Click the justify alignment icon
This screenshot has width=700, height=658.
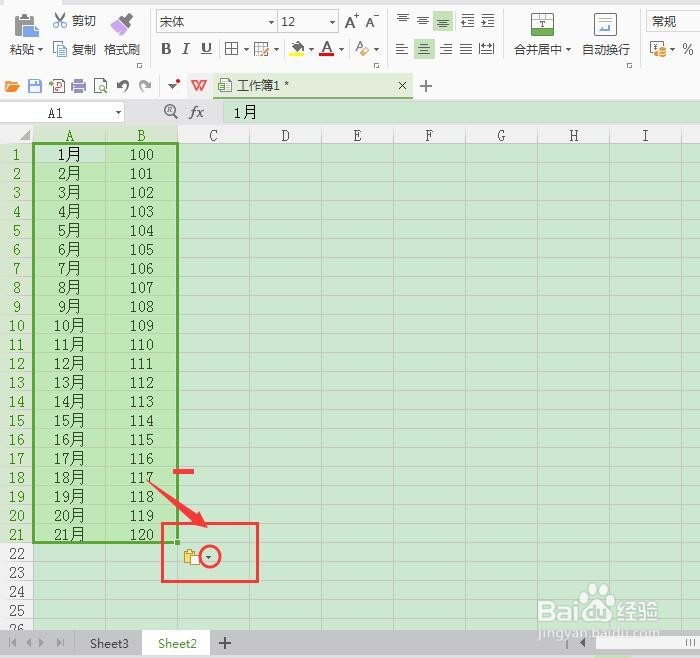click(466, 49)
